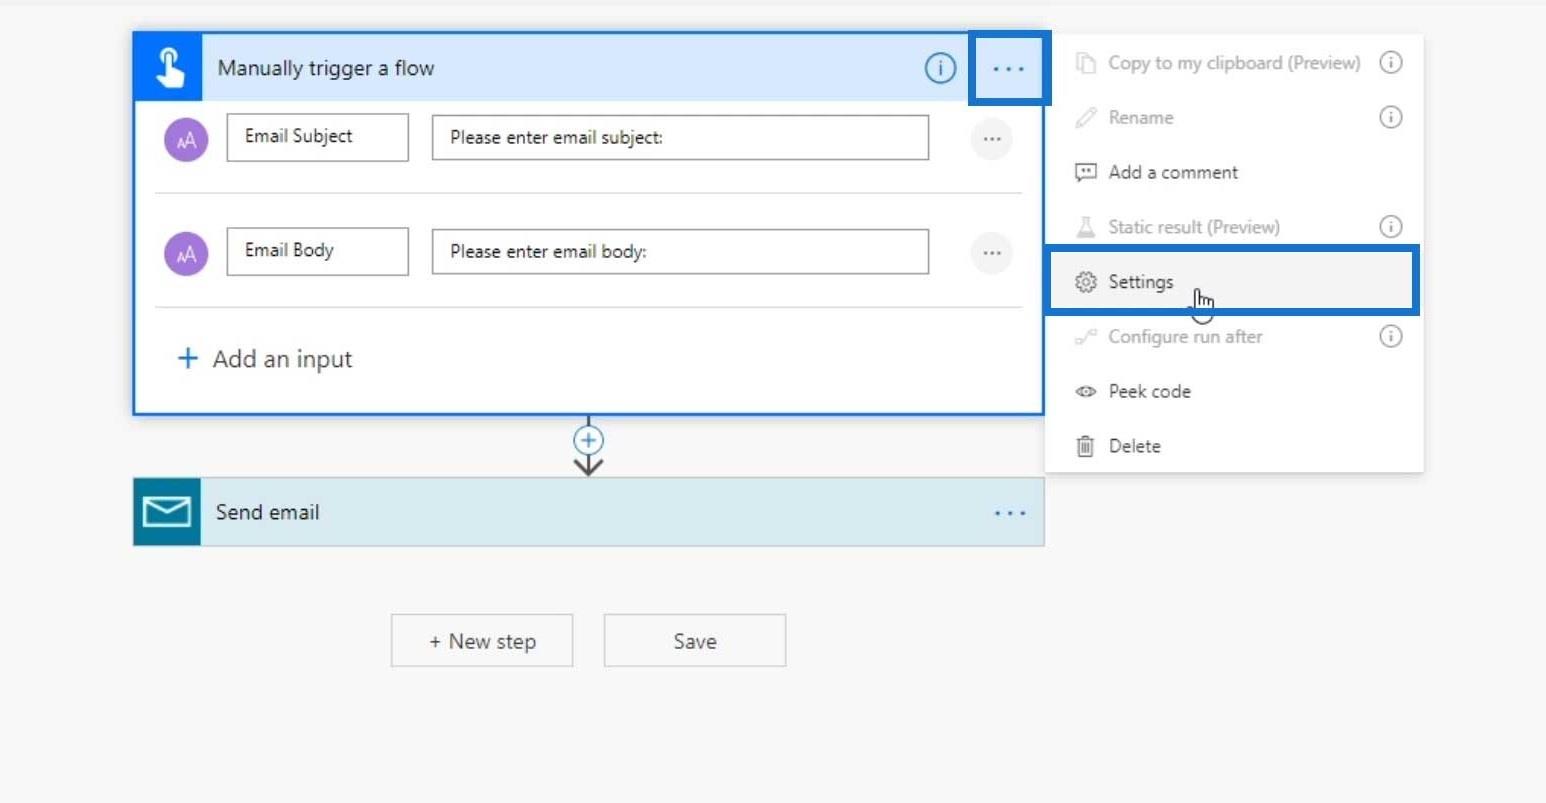Choose Rename from the context menu
The image size is (1546, 803).
pyautogui.click(x=1234, y=117)
